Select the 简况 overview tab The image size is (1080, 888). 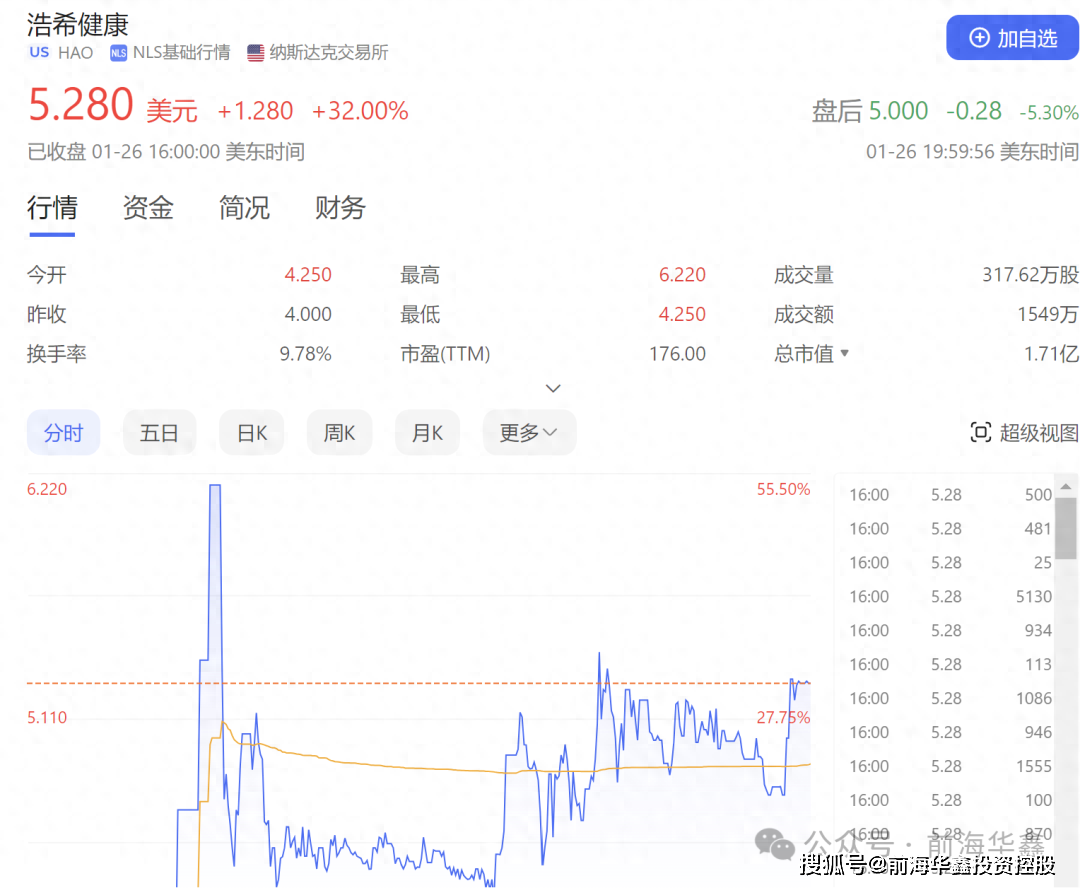pos(243,208)
